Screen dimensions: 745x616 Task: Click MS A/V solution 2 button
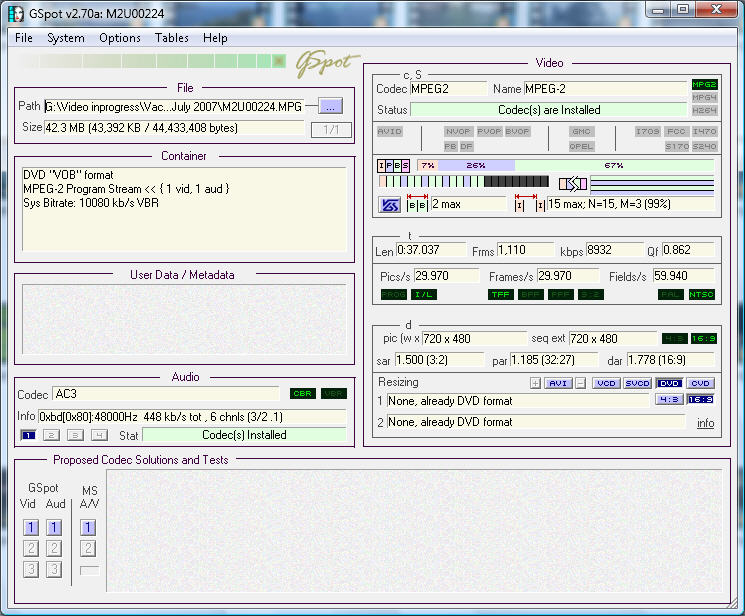pos(88,548)
